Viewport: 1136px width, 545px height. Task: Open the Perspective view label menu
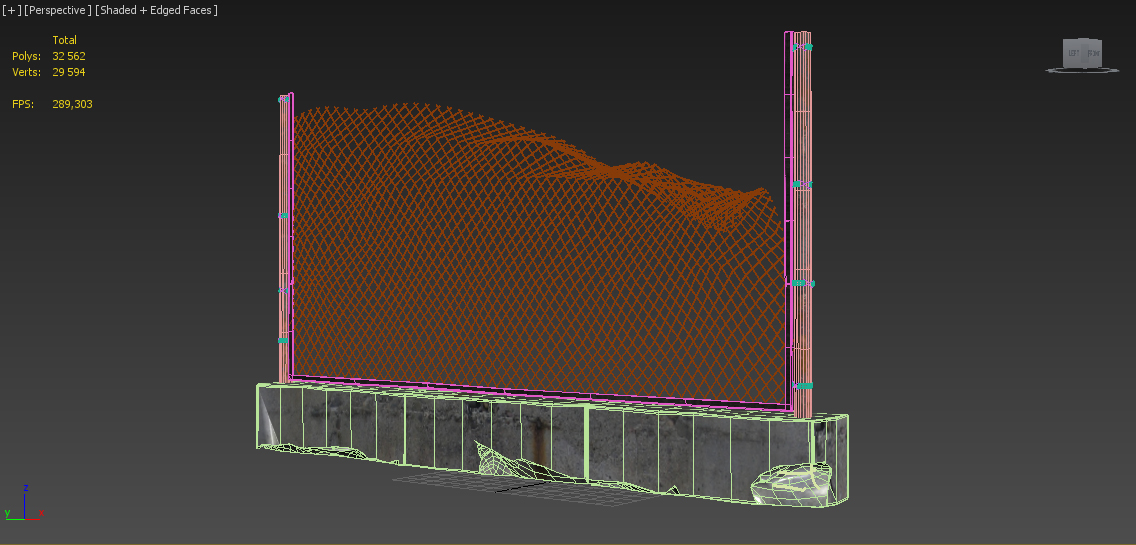click(58, 10)
